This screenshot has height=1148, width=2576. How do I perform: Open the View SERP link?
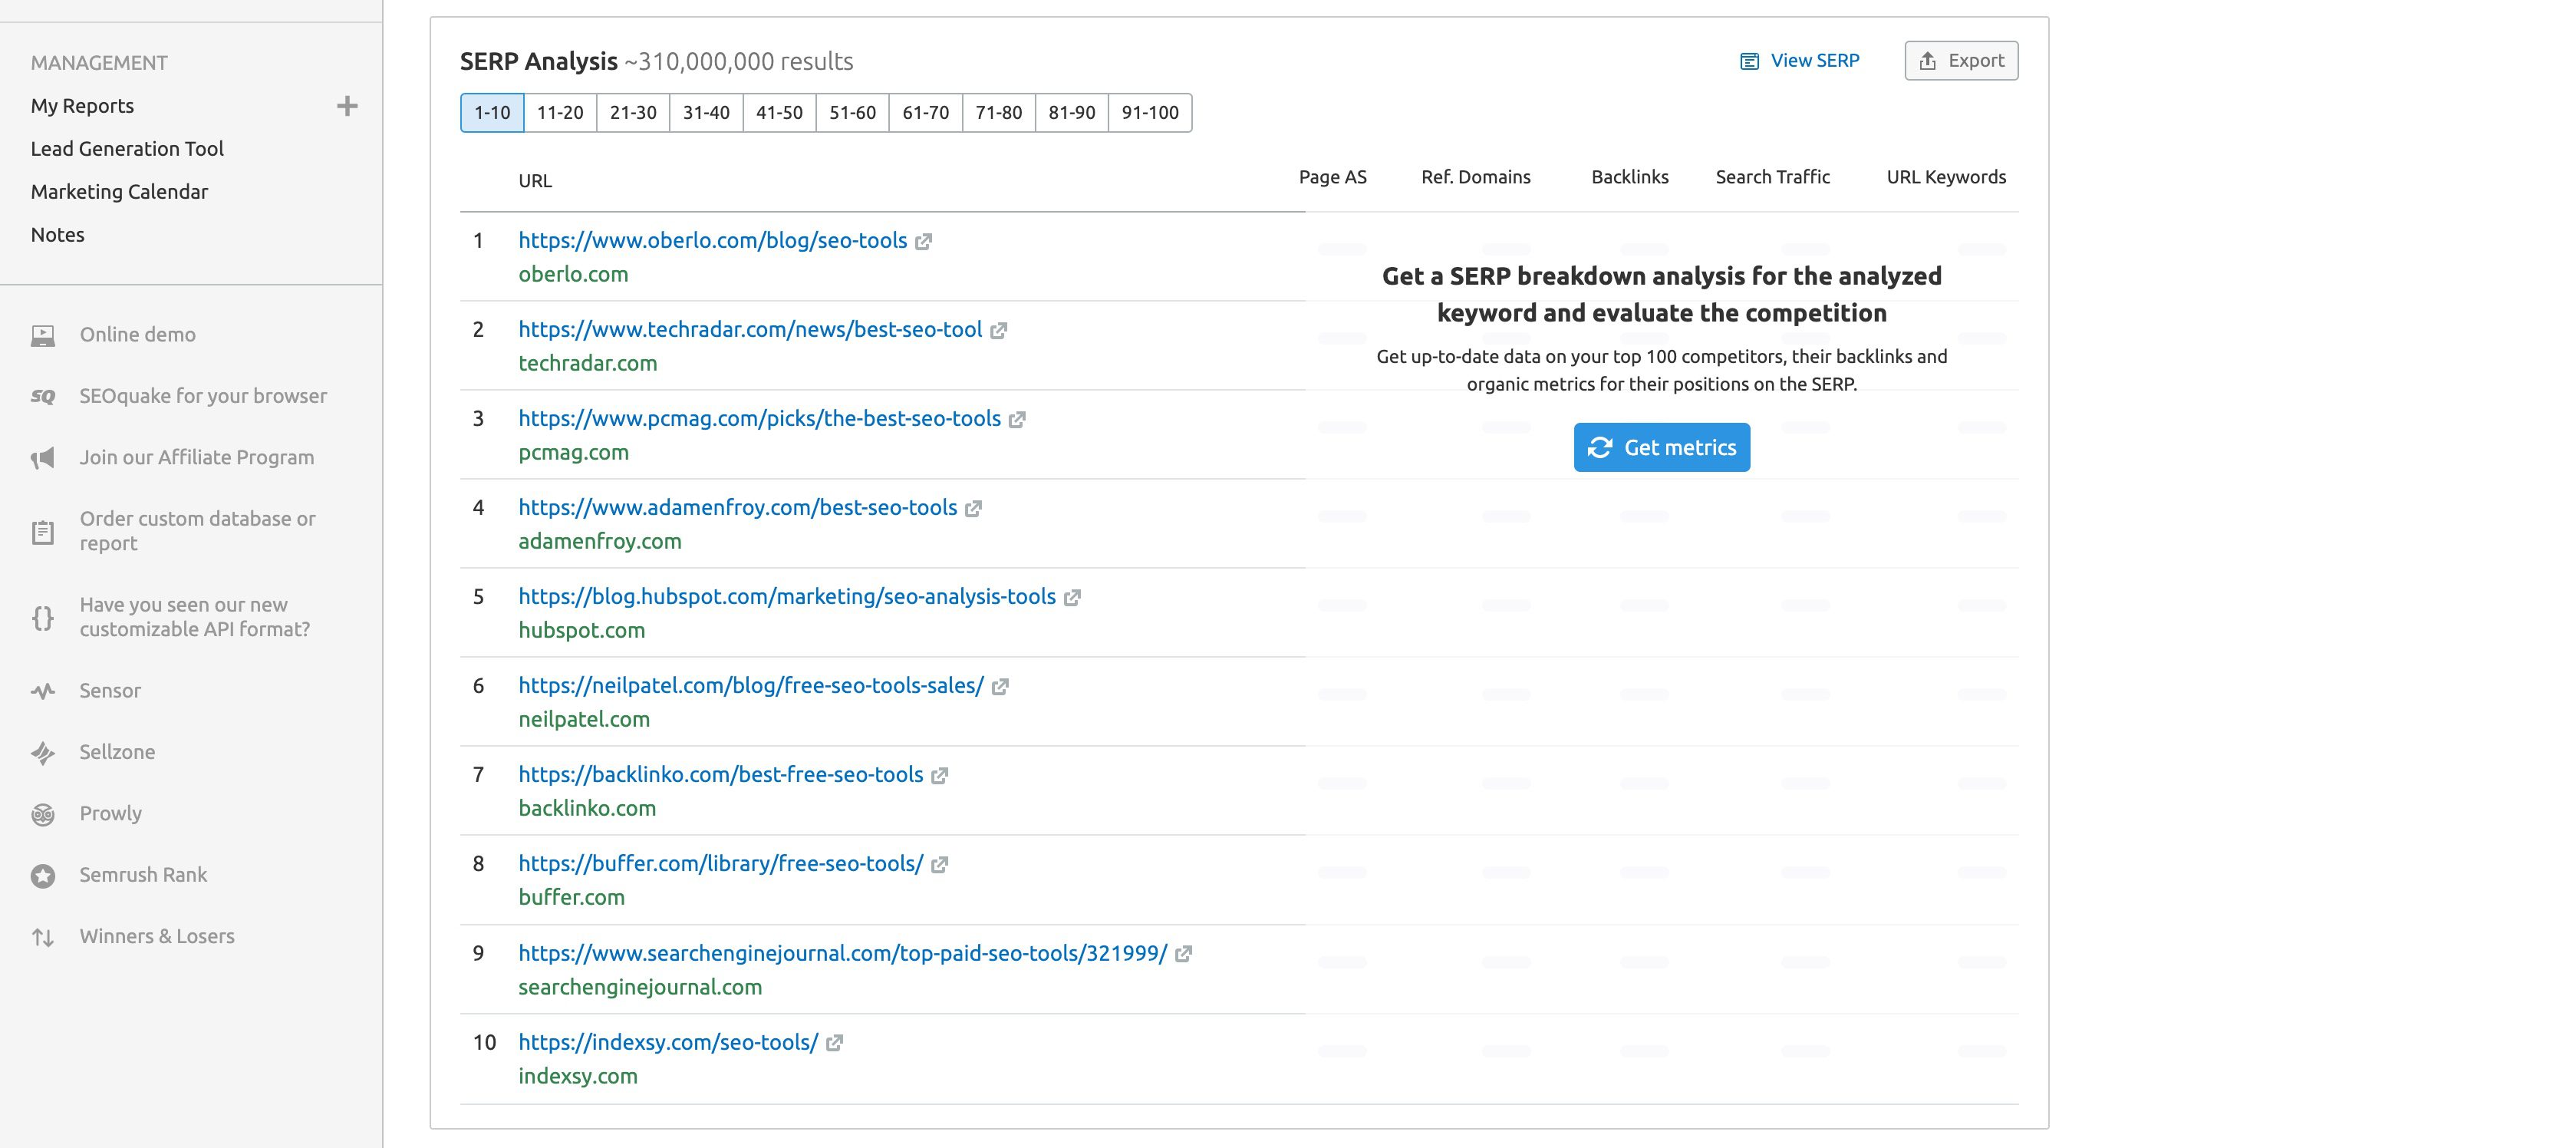[x=1800, y=61]
